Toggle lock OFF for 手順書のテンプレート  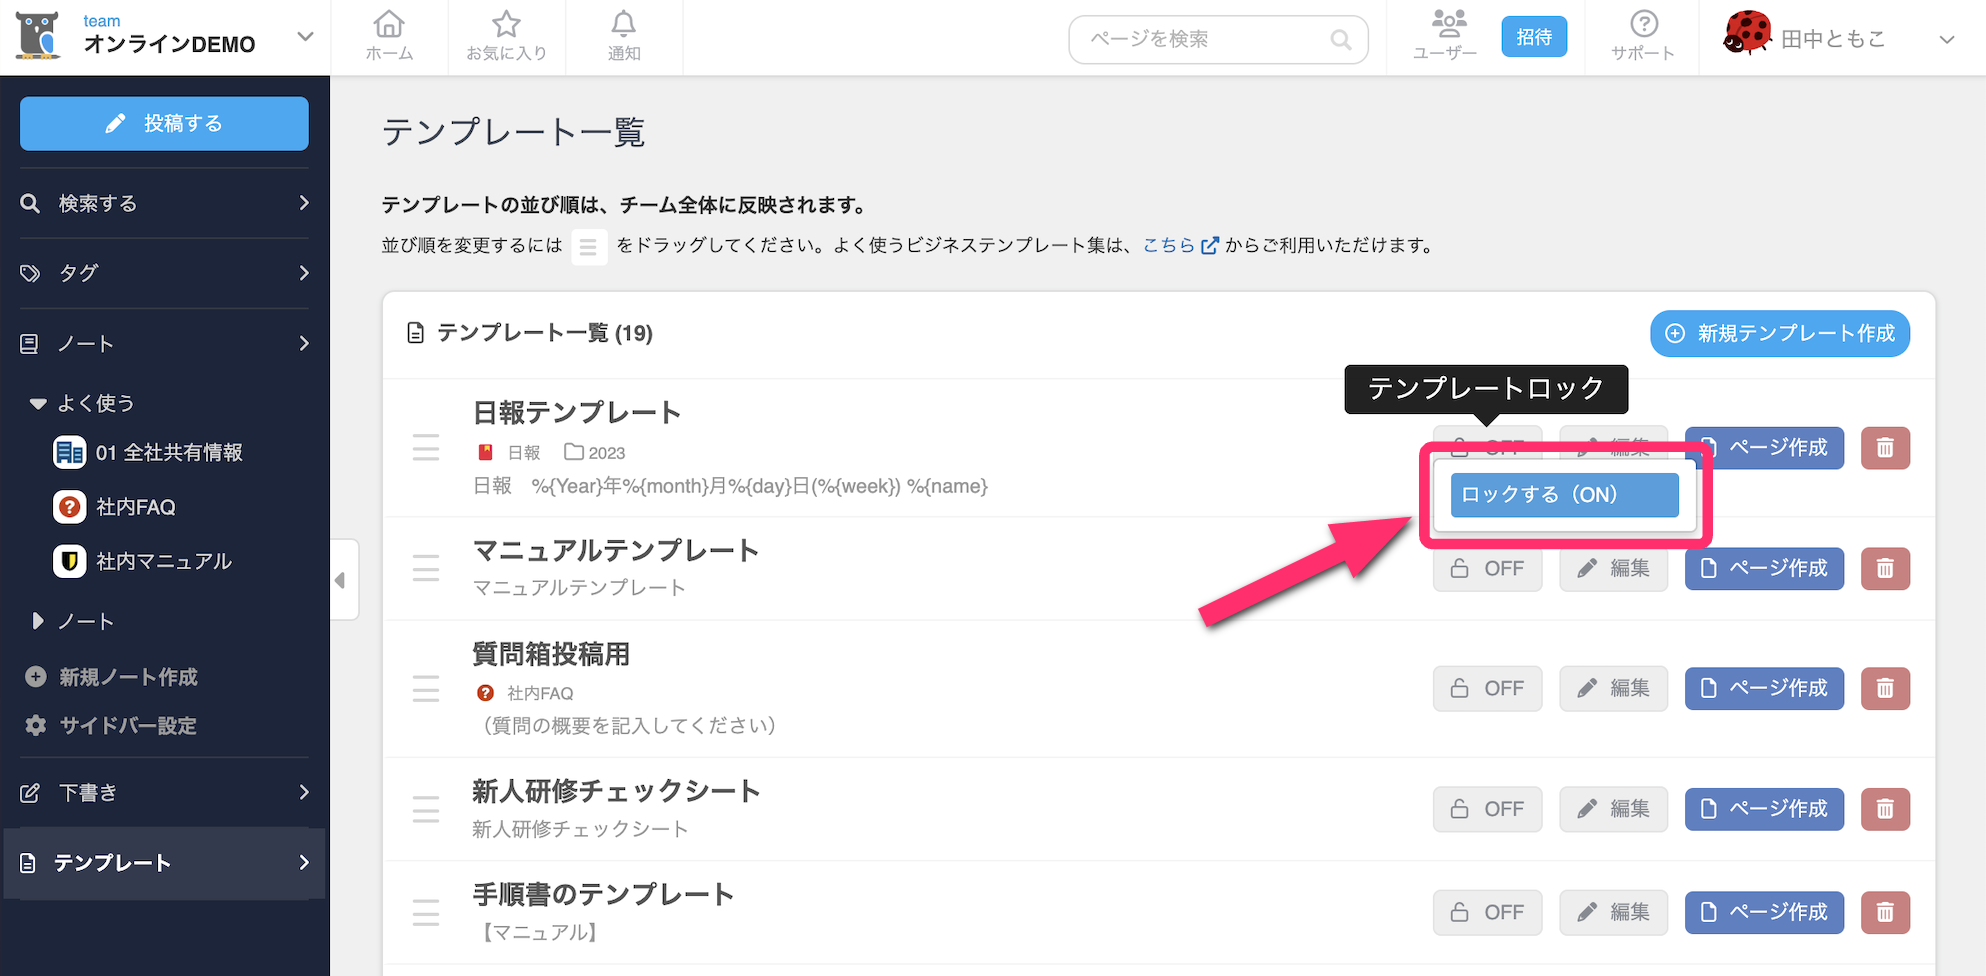(x=1487, y=913)
